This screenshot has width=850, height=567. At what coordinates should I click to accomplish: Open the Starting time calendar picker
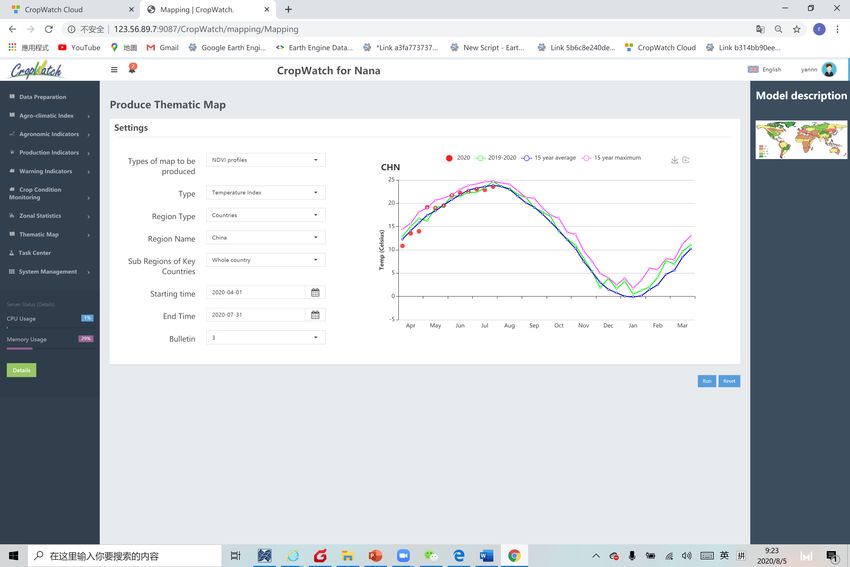click(315, 293)
